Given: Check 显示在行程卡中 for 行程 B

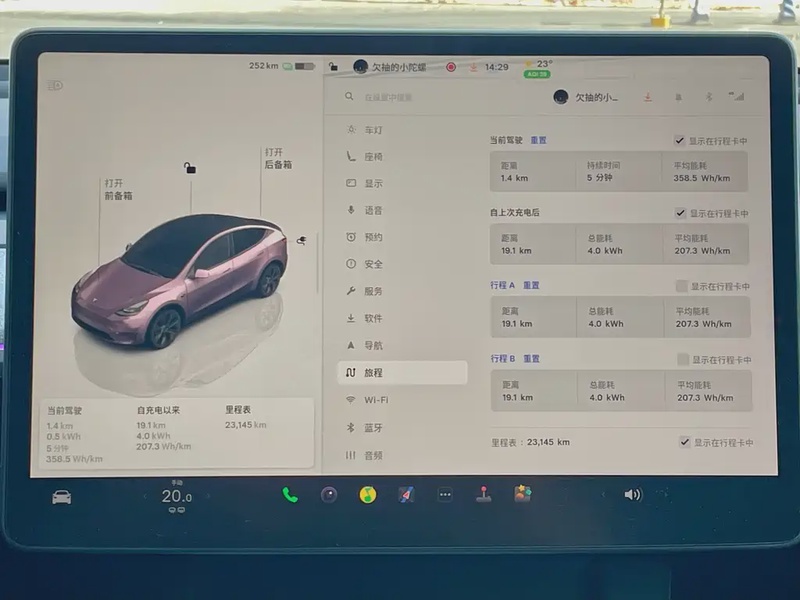Looking at the screenshot, I should 683,359.
